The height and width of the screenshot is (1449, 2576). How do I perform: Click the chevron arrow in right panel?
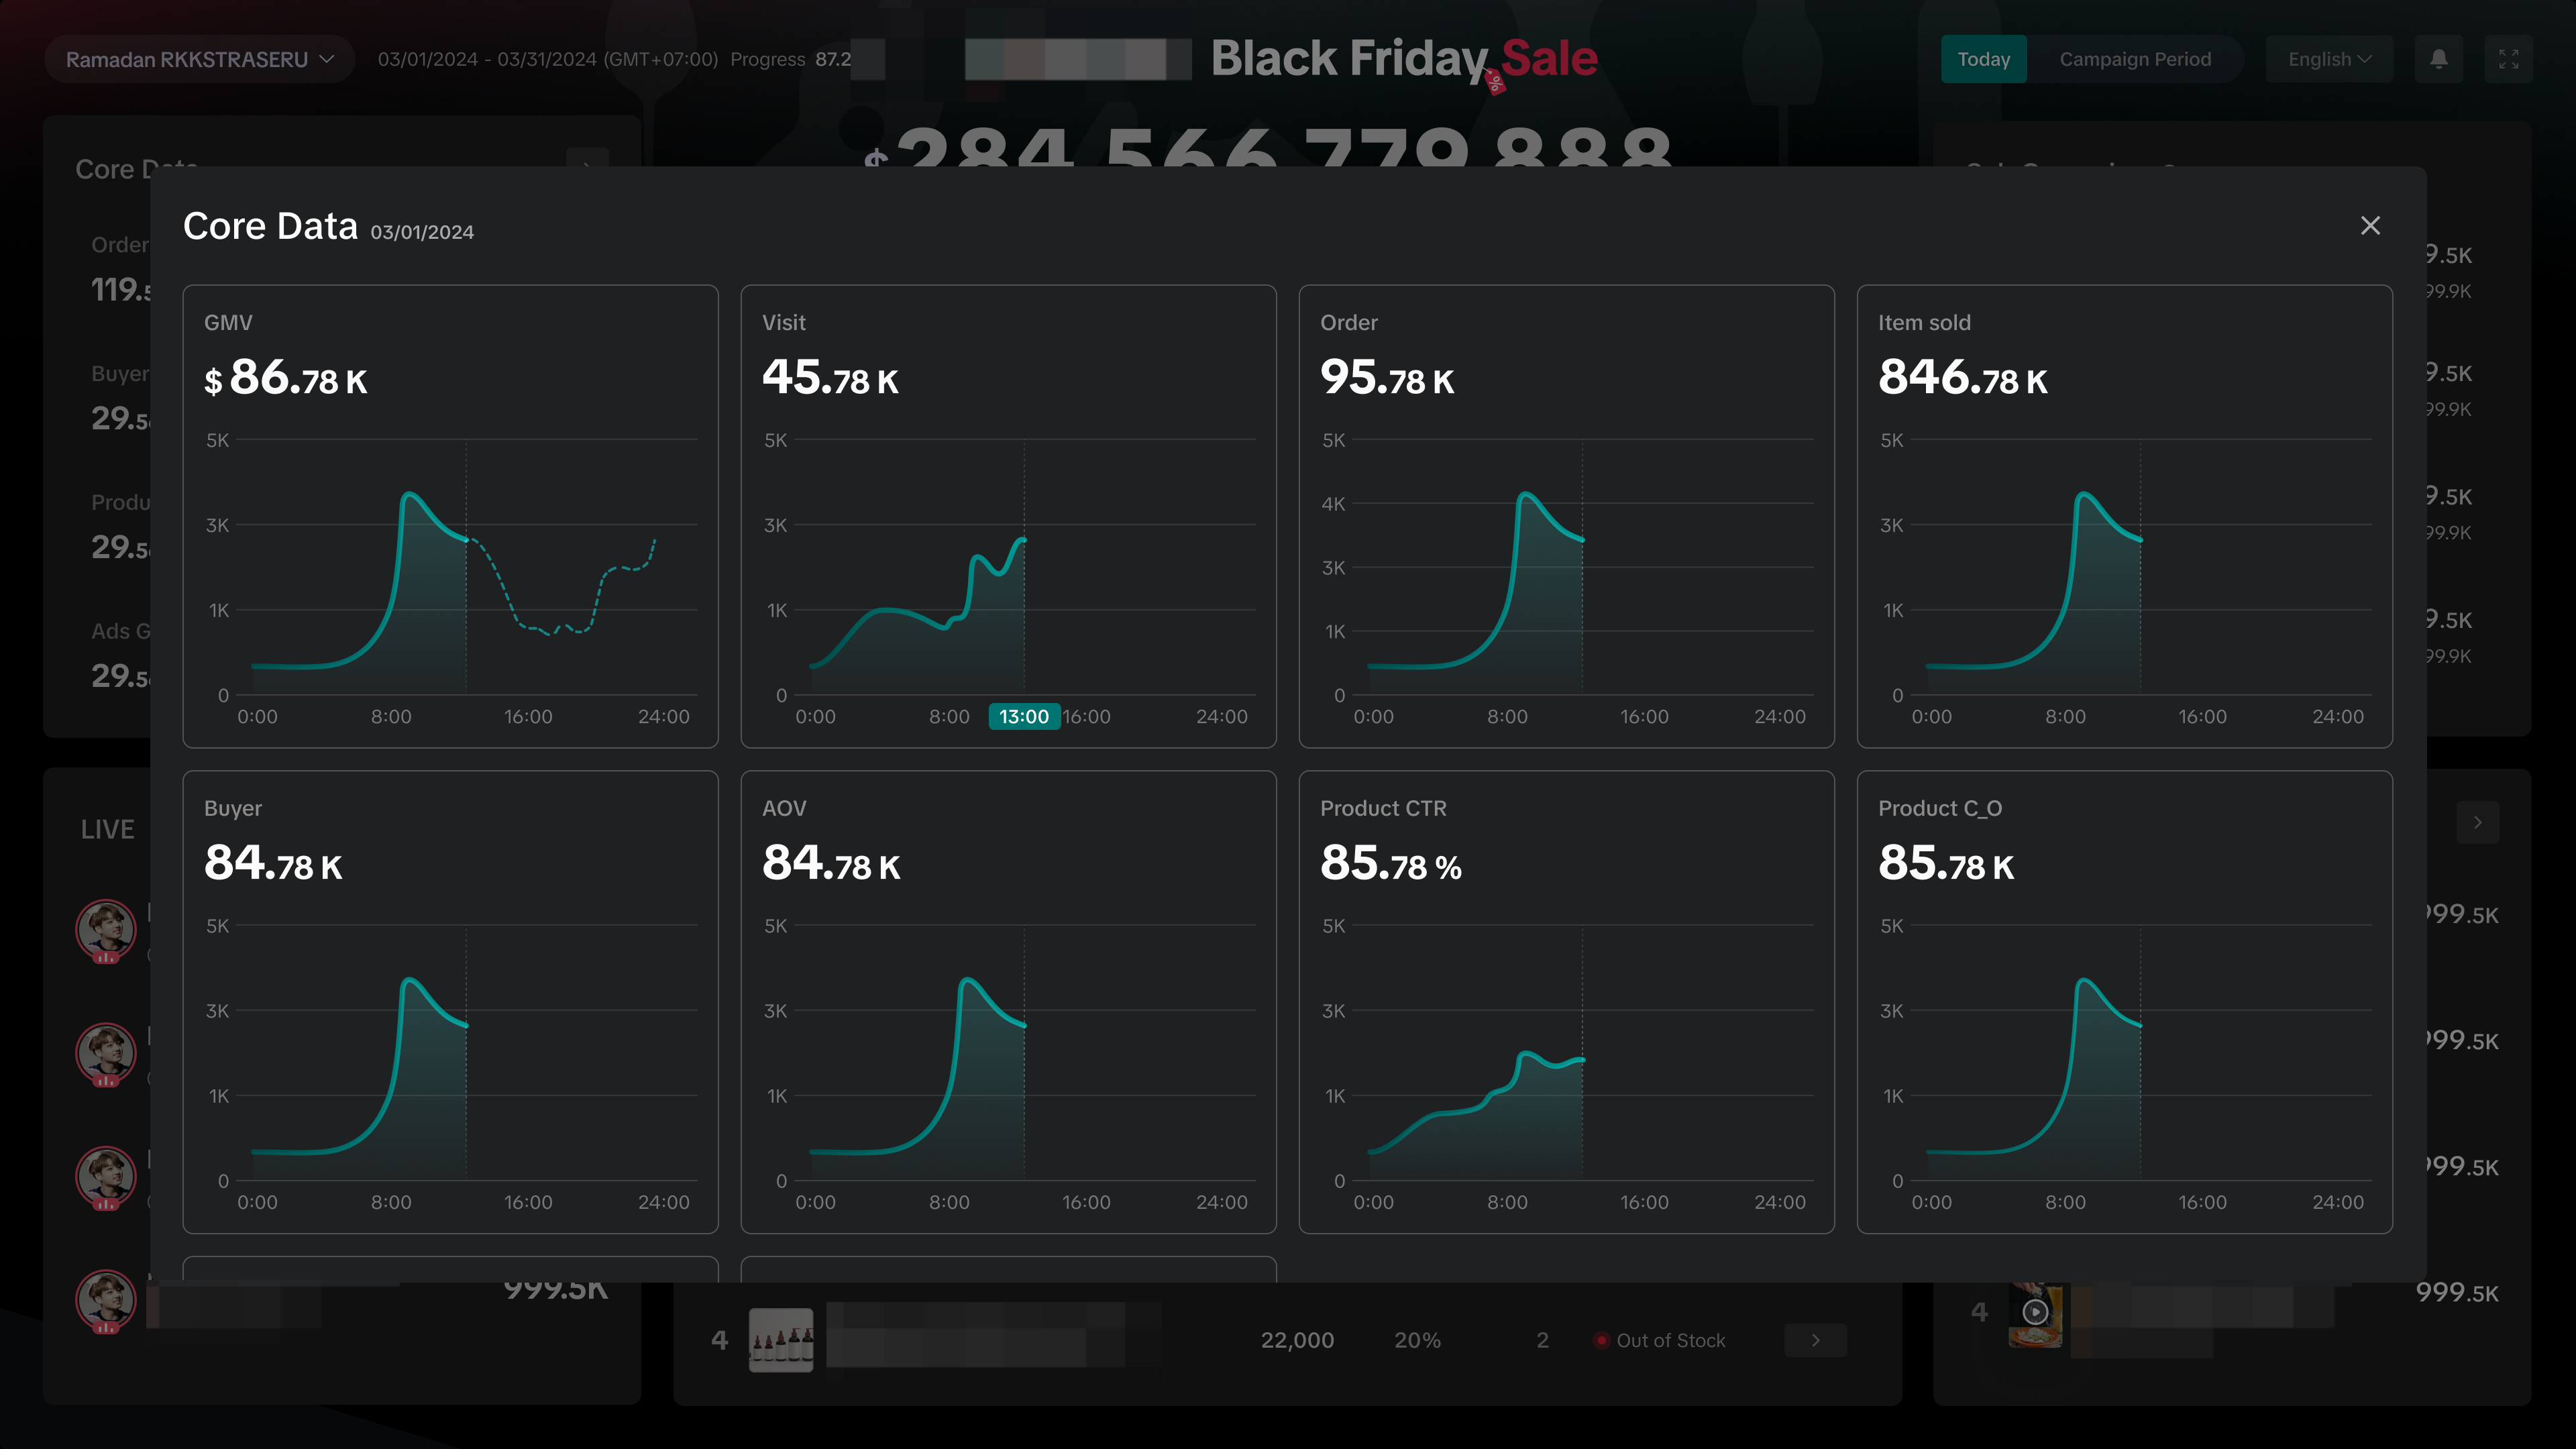pos(2477,822)
